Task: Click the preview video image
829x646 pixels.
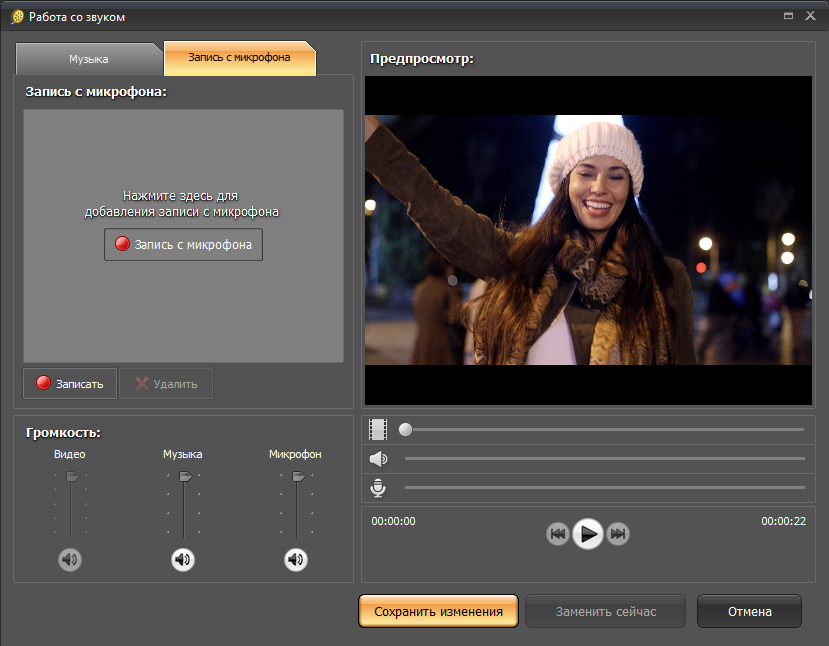Action: tap(588, 240)
